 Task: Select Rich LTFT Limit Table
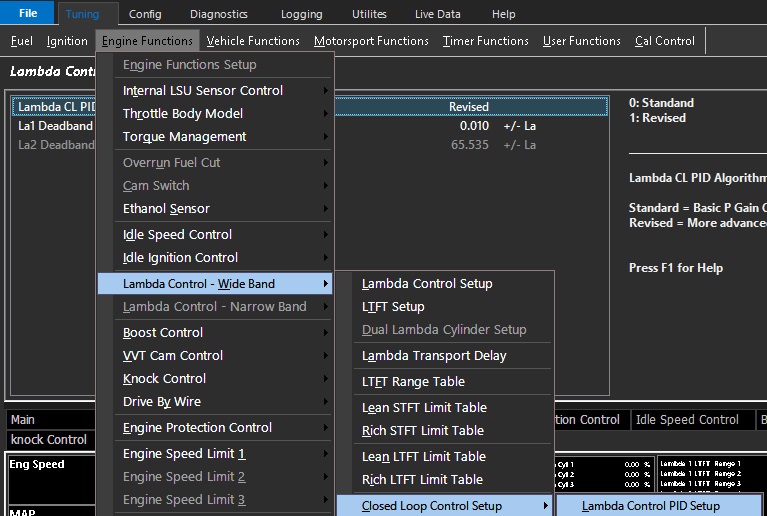click(422, 479)
